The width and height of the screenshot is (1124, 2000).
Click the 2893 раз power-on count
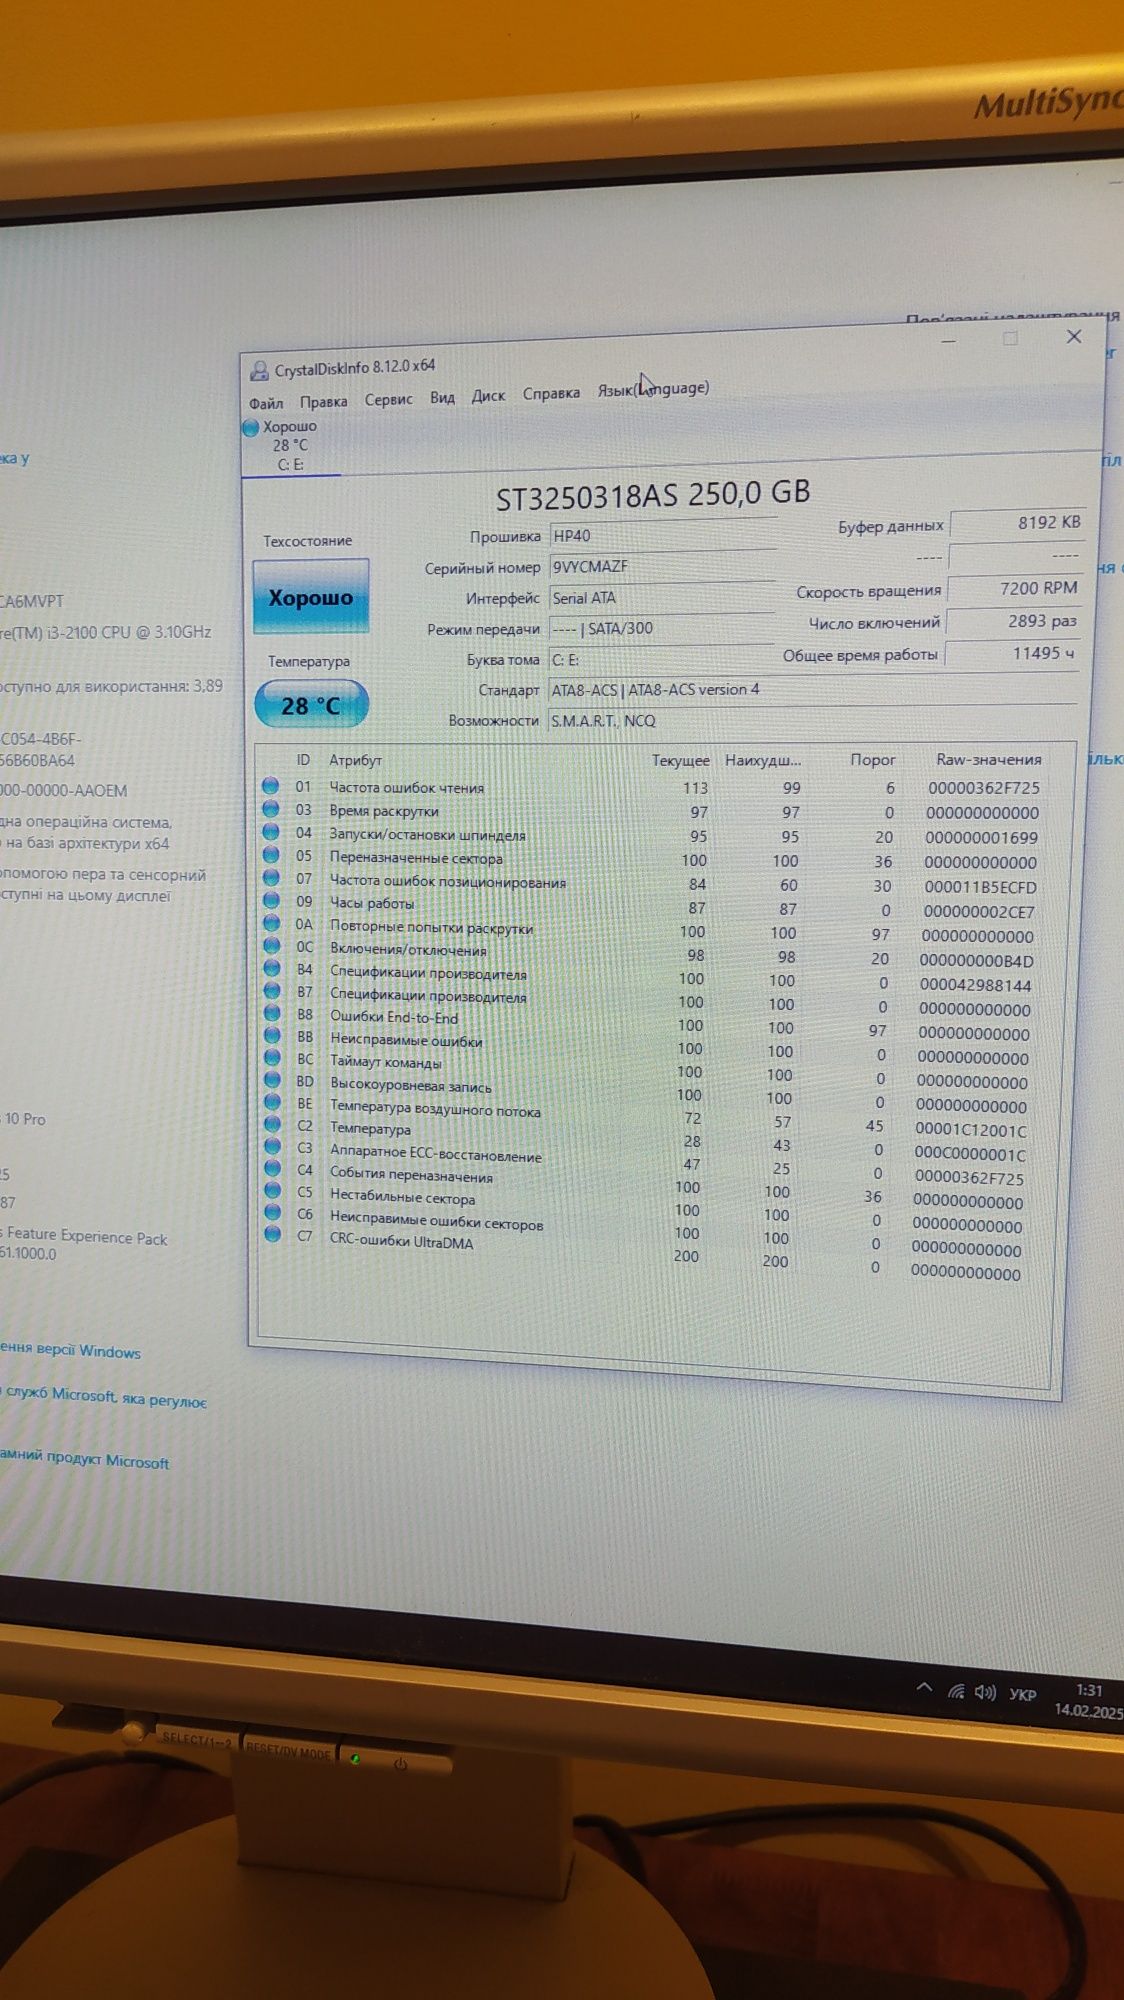(1014, 621)
